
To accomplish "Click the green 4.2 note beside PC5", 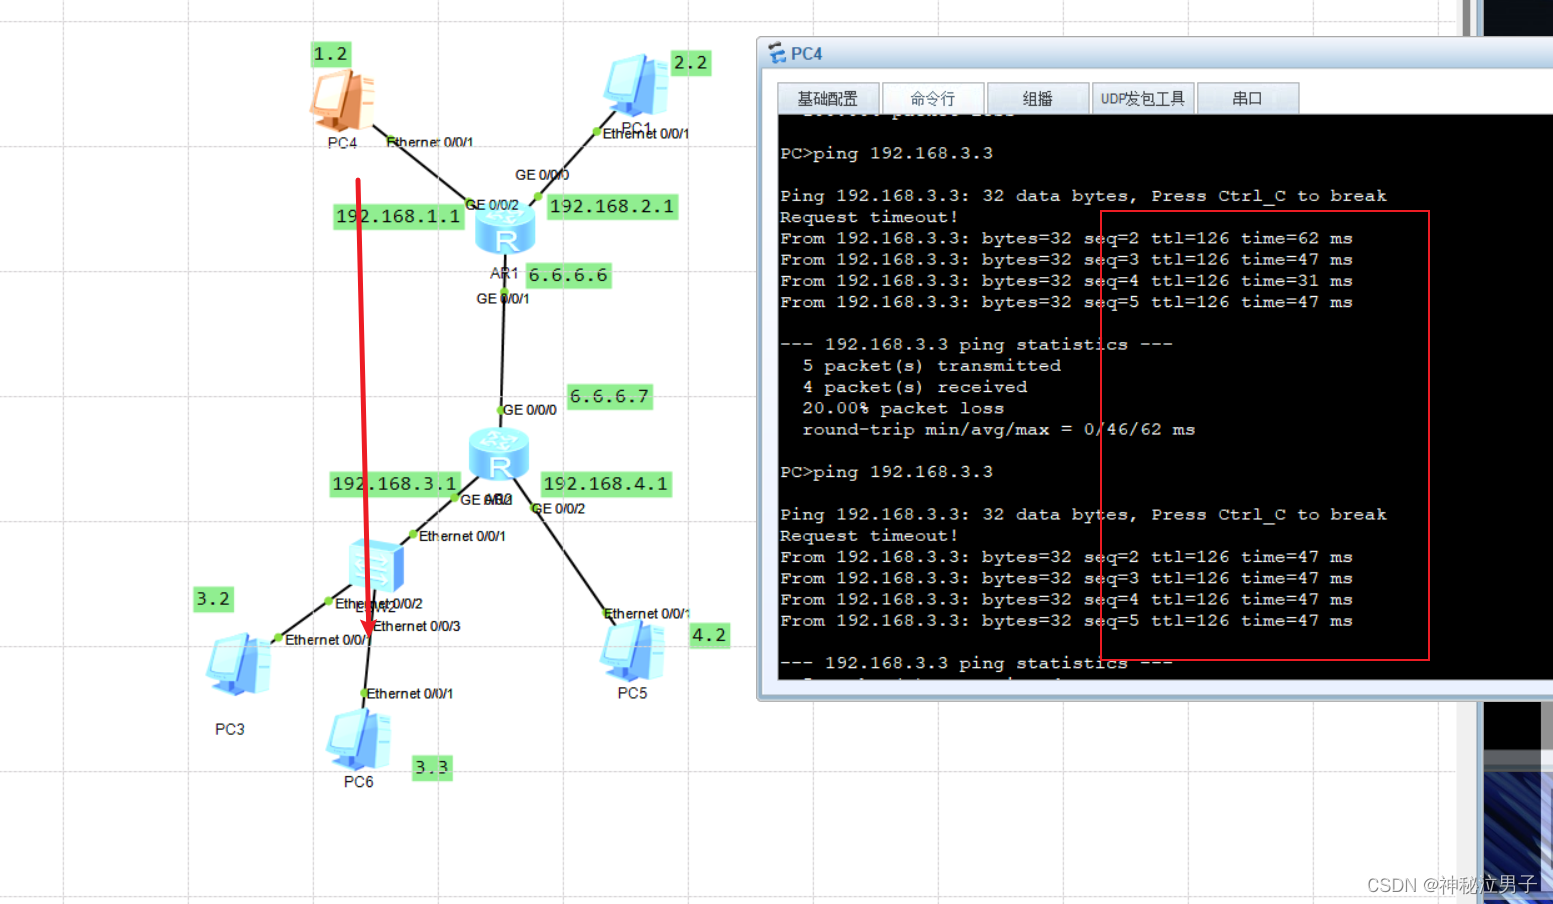I will (710, 635).
